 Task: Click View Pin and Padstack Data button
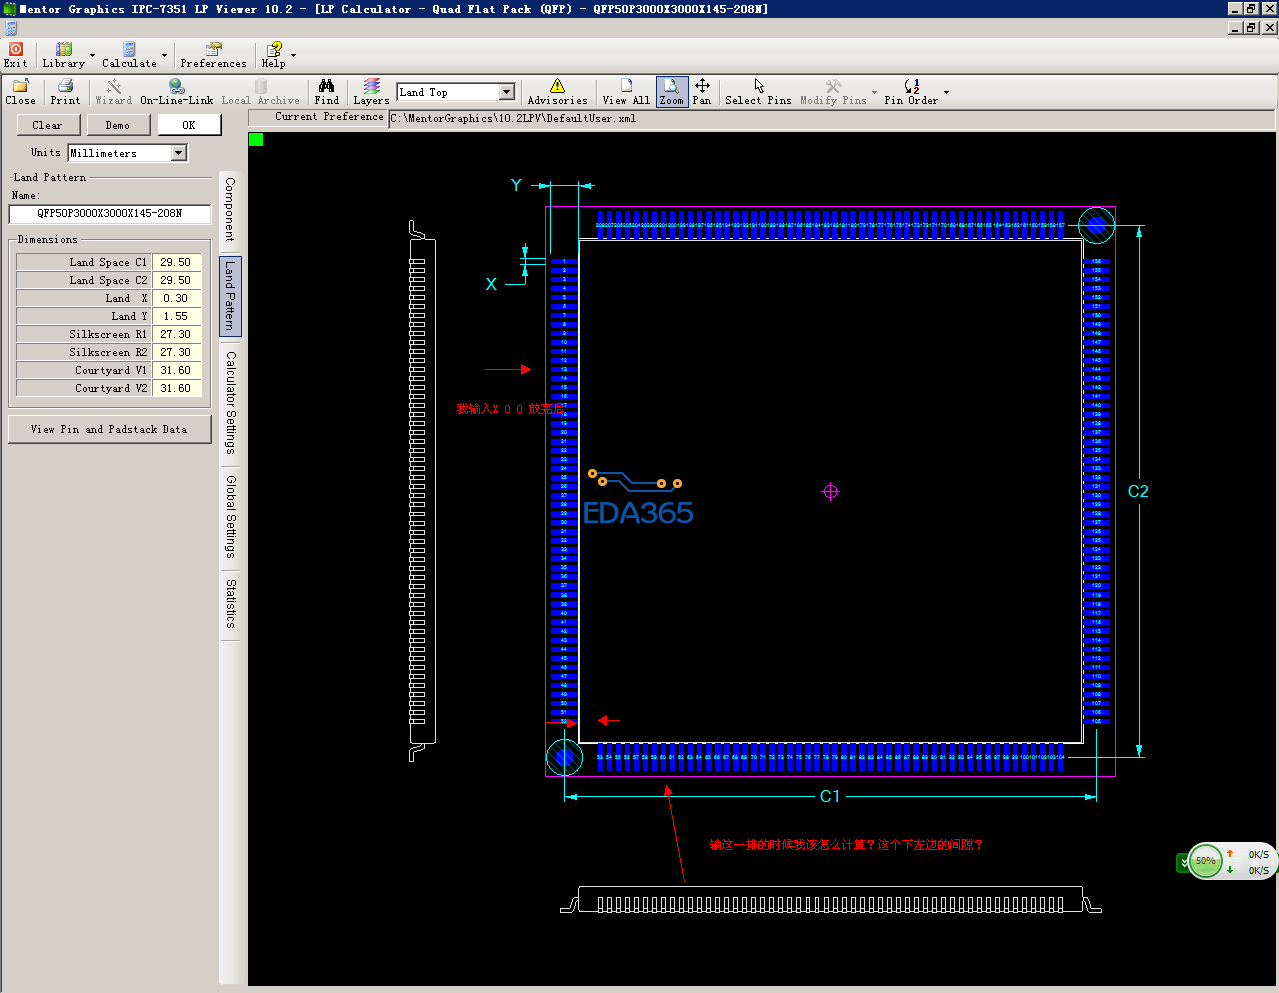pos(109,429)
